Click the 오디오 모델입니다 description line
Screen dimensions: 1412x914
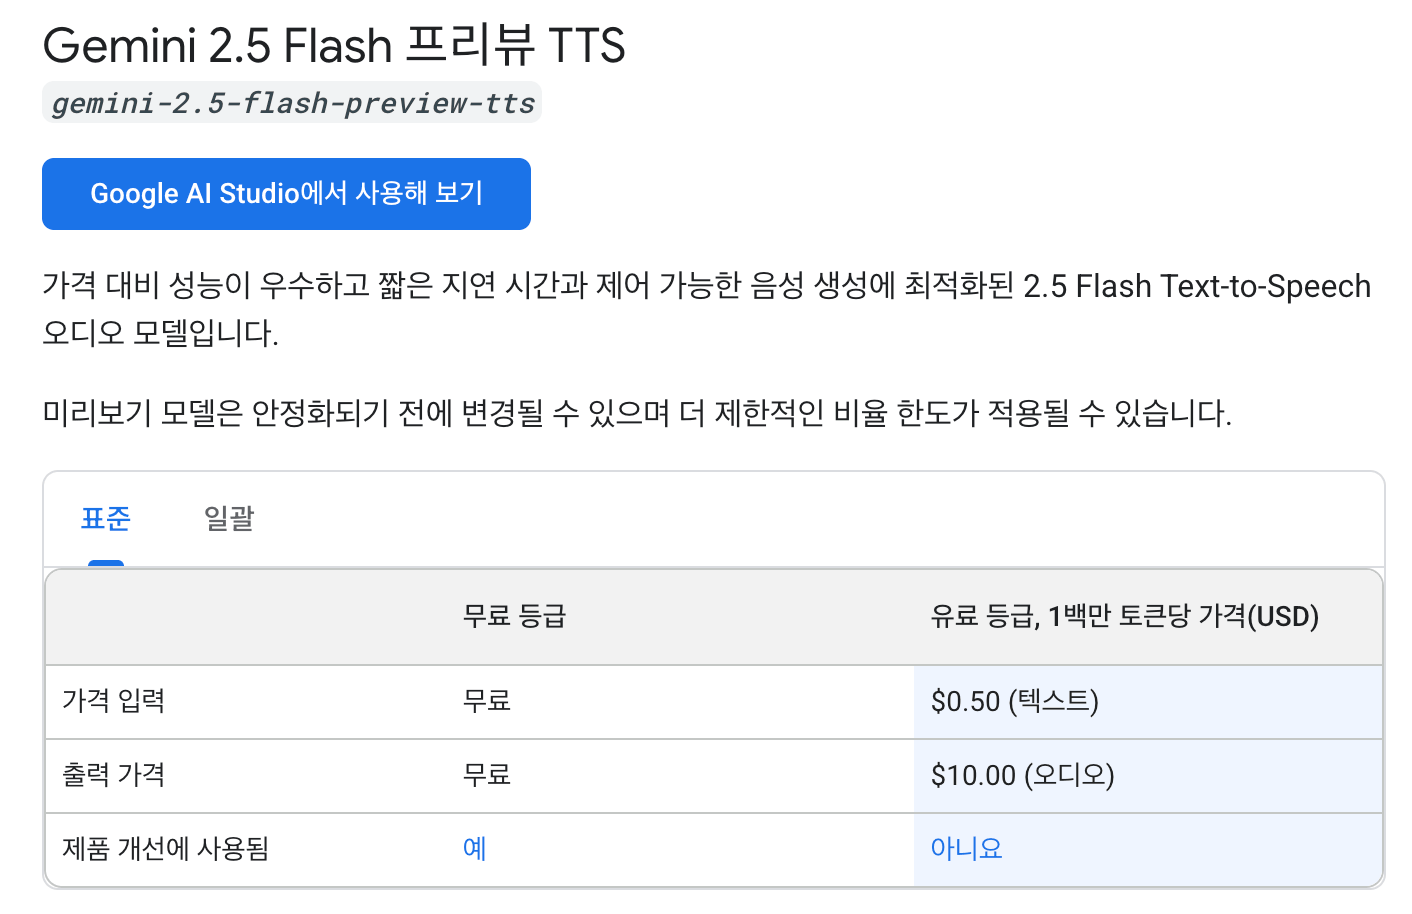[160, 333]
